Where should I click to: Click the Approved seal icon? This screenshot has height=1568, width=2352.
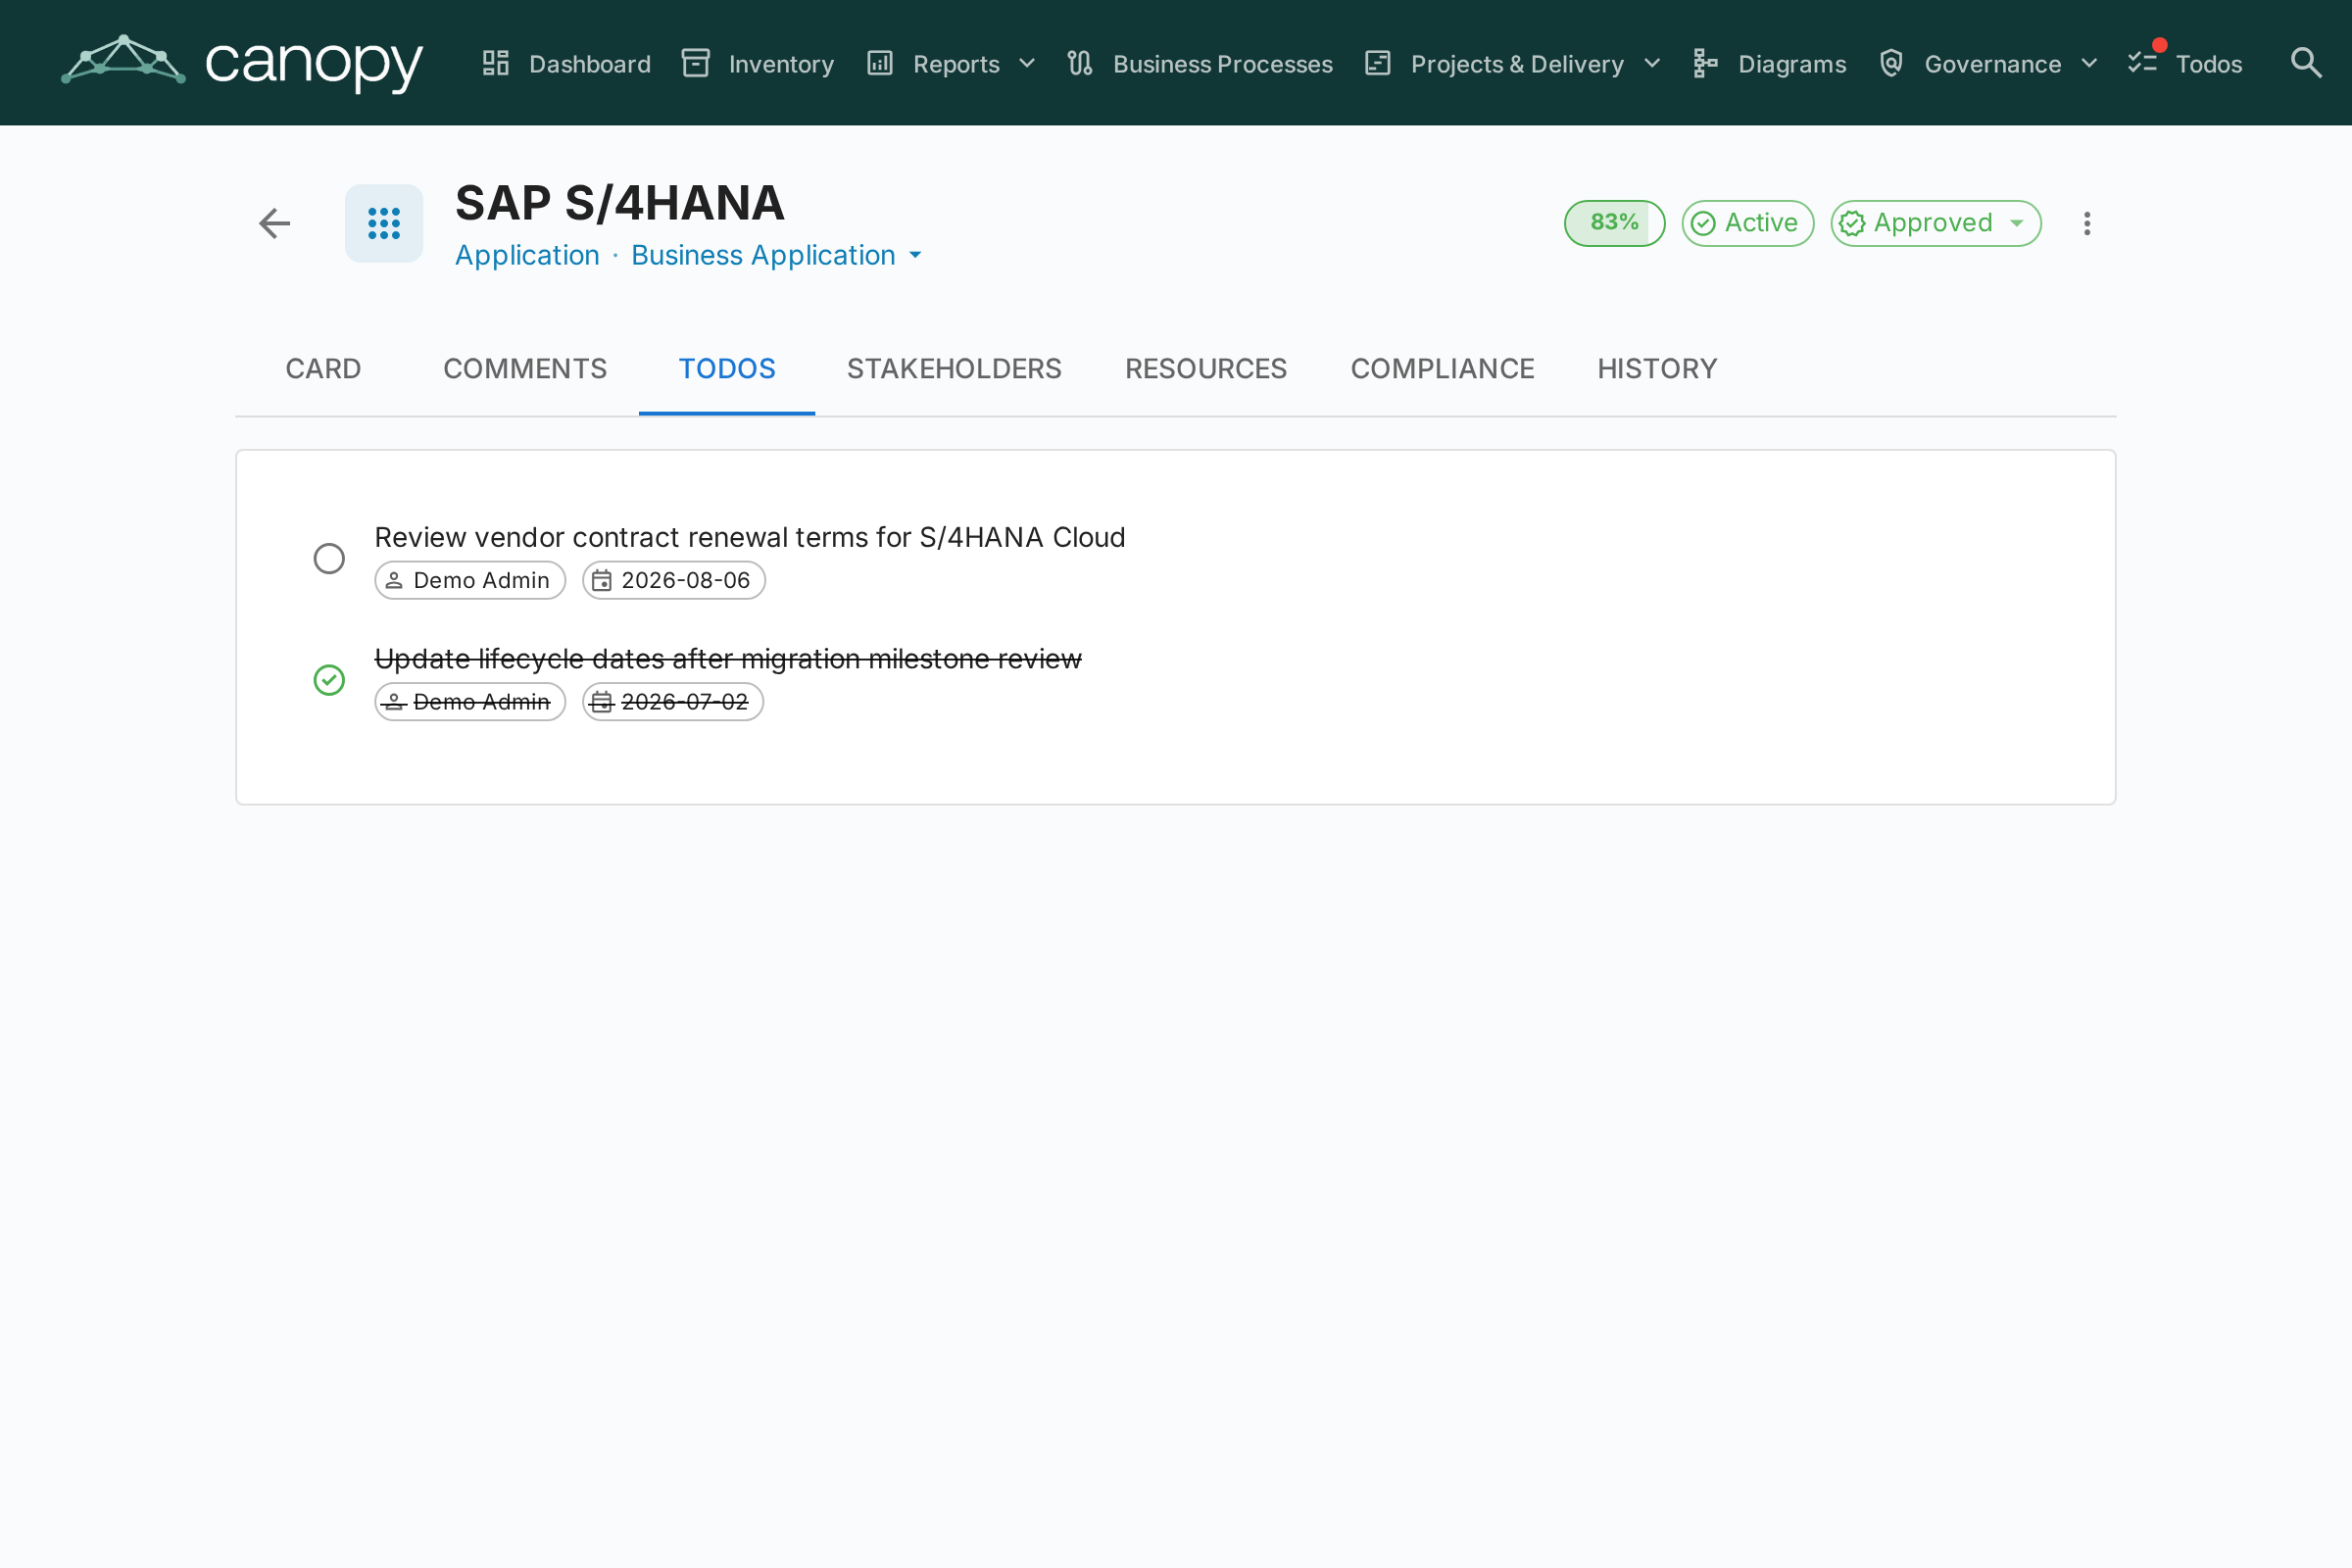click(1852, 223)
